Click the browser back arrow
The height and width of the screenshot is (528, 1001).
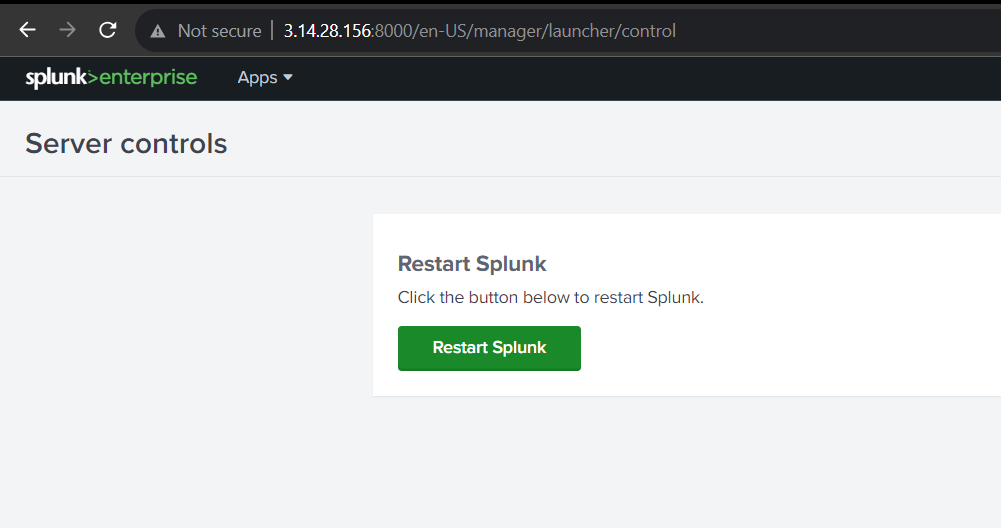[27, 30]
